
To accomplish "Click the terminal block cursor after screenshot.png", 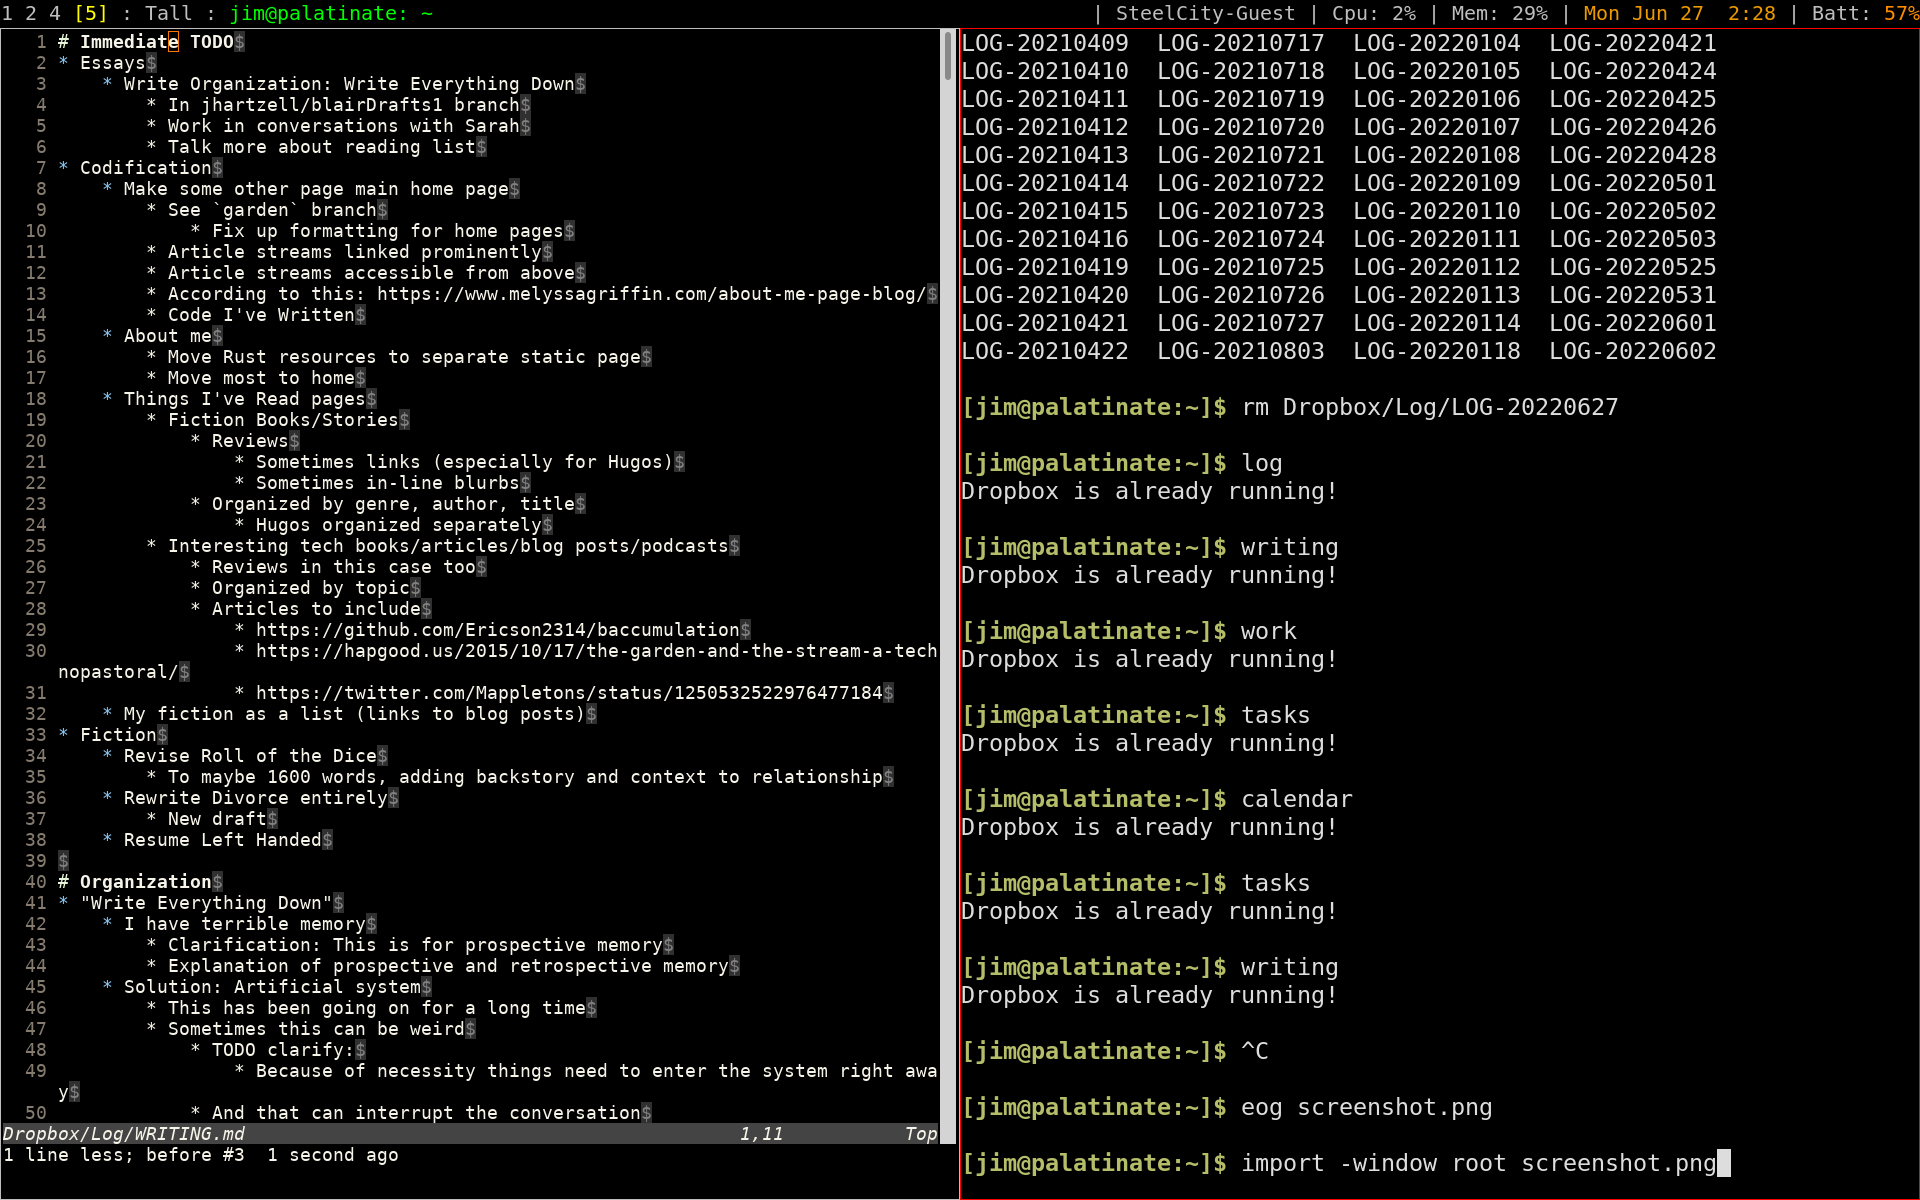I will coord(1724,1163).
